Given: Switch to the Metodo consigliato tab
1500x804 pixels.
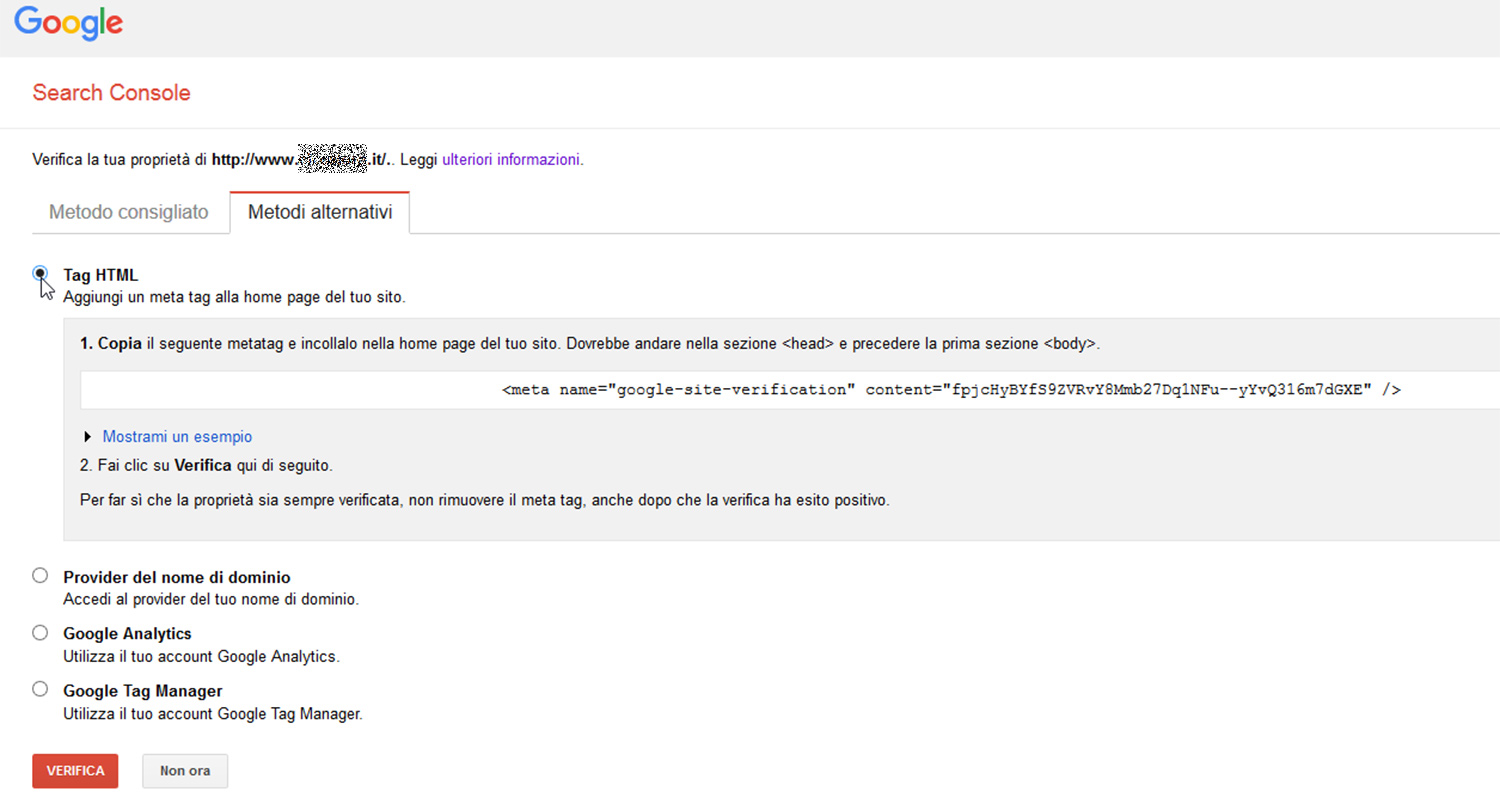Looking at the screenshot, I should [x=129, y=212].
